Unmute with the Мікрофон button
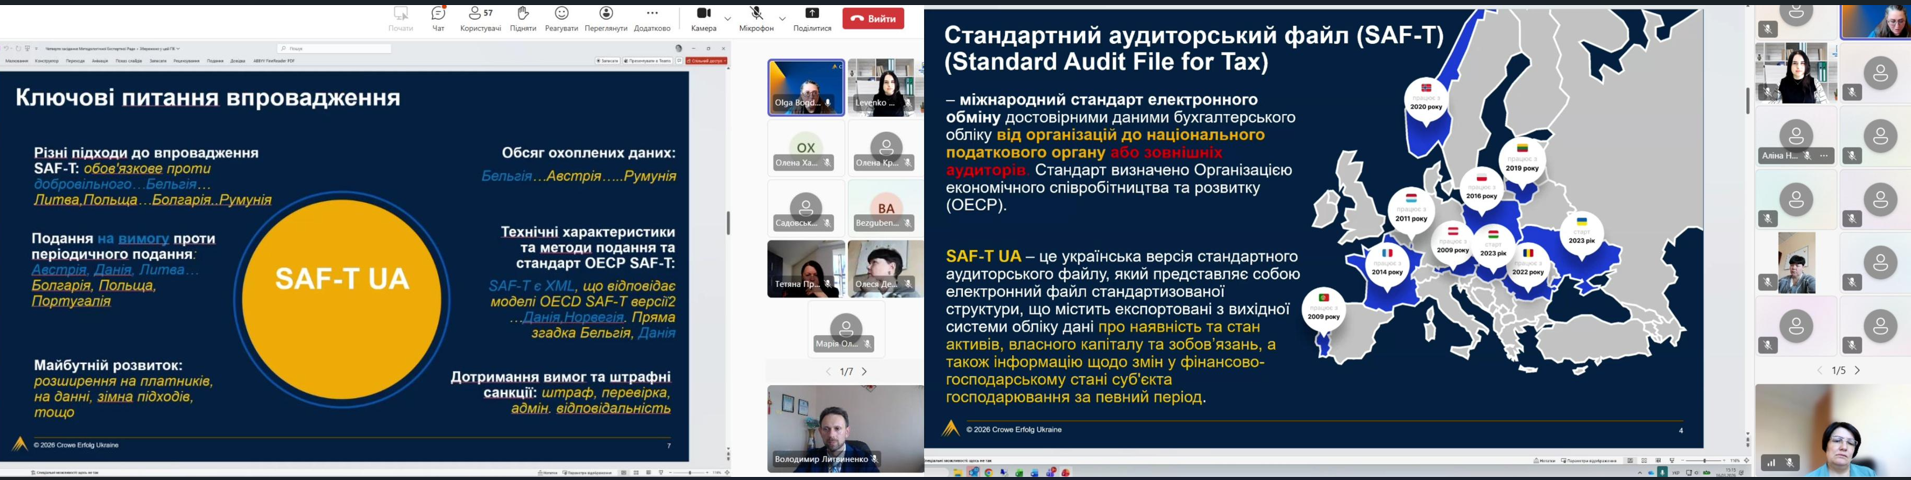 click(756, 18)
